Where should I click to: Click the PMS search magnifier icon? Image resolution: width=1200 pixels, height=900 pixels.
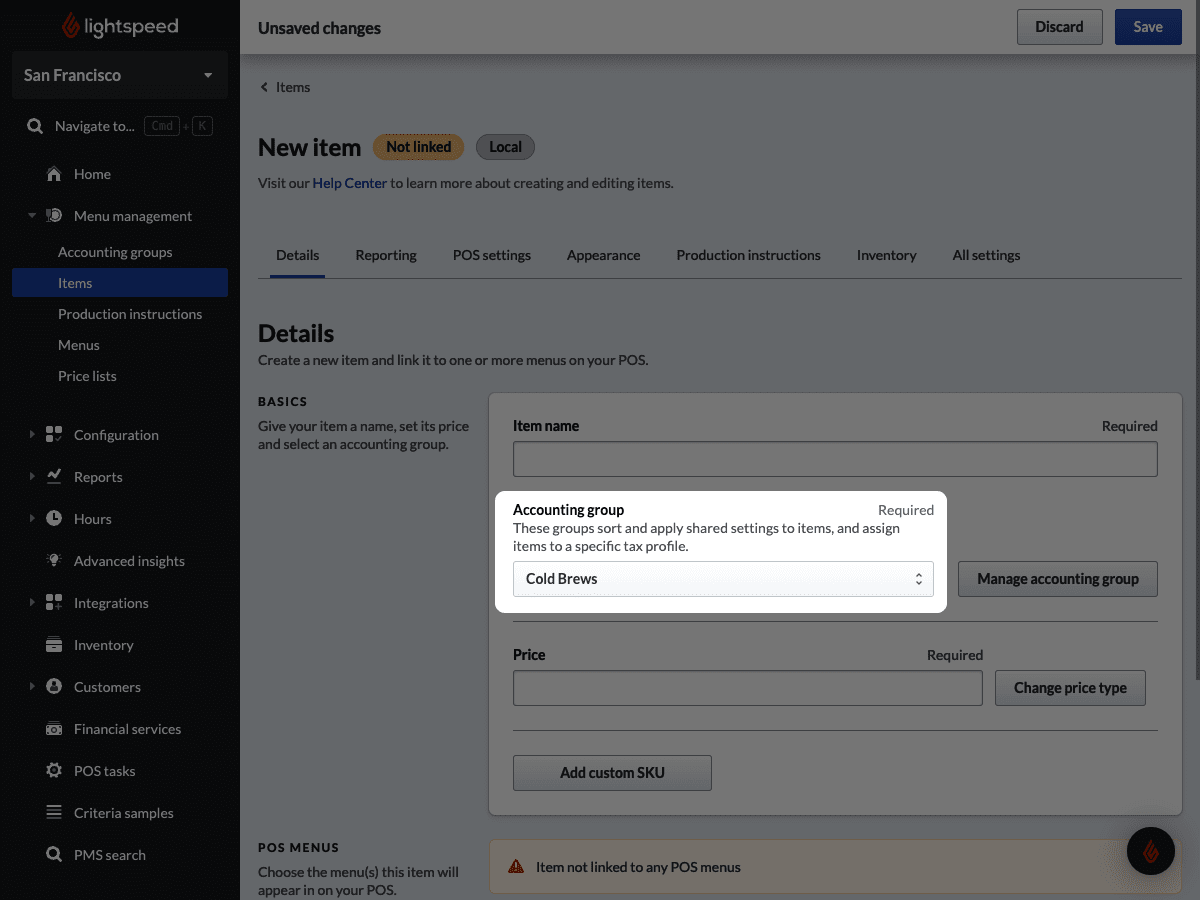55,855
